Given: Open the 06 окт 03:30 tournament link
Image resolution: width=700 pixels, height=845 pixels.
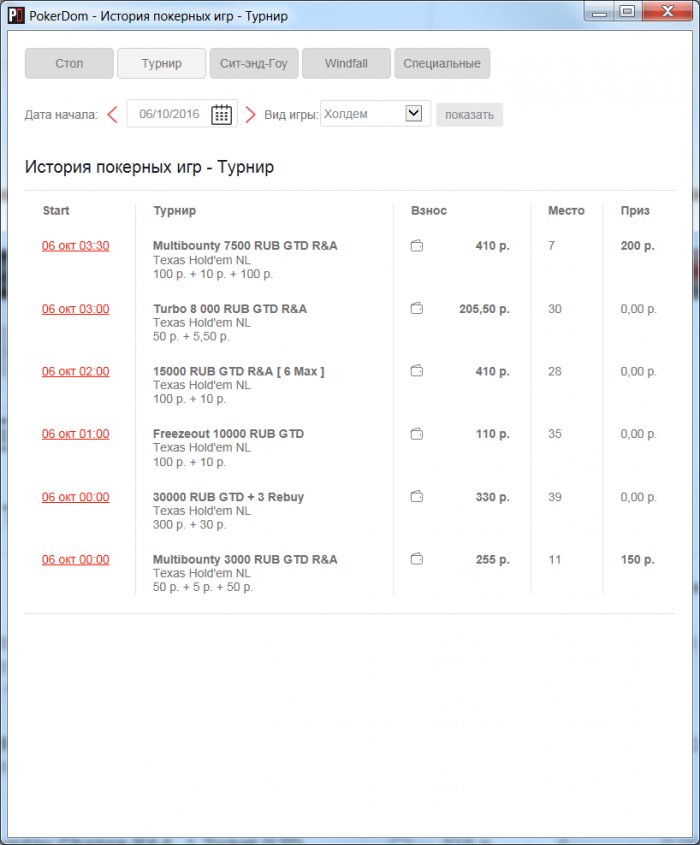Looking at the screenshot, I should [75, 246].
